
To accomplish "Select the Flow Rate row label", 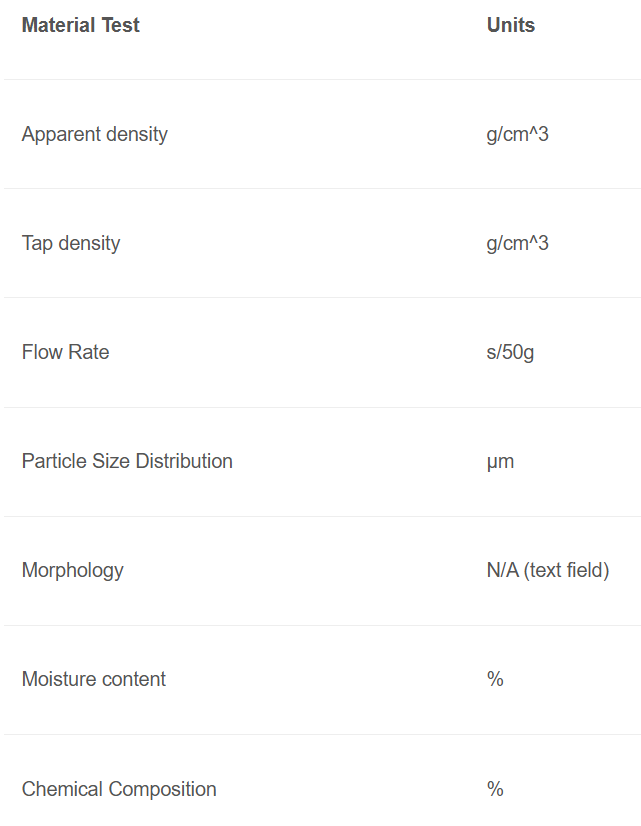I will pyautogui.click(x=65, y=352).
